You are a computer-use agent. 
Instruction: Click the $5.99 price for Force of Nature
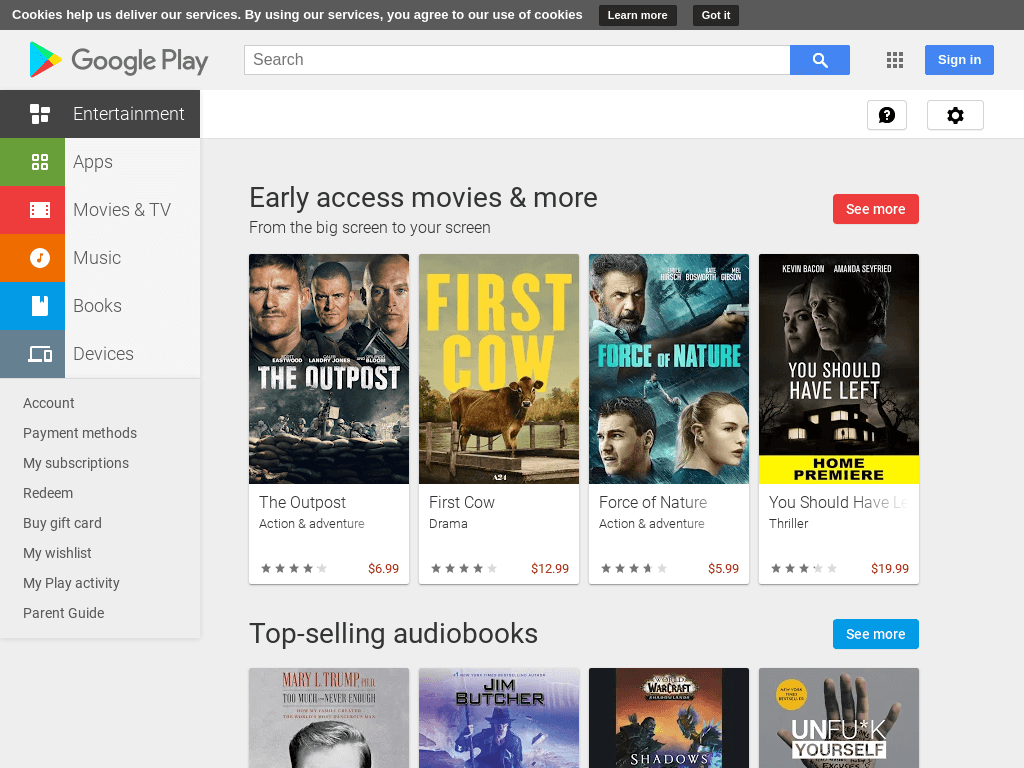click(x=724, y=569)
